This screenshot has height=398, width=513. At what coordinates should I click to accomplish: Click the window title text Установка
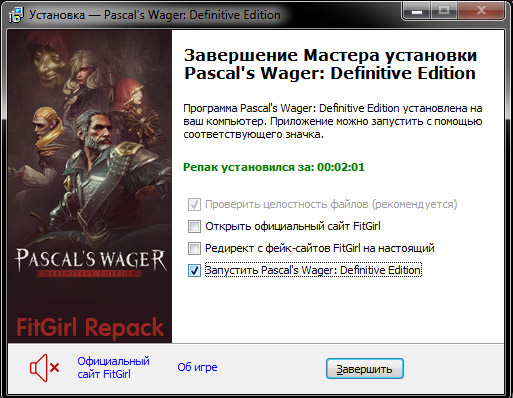coord(57,15)
